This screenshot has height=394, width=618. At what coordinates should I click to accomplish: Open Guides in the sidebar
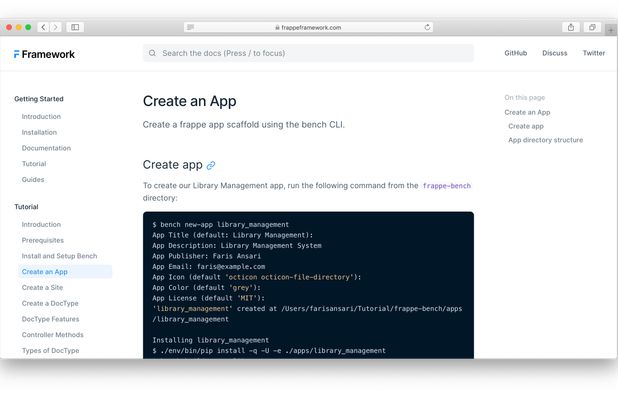[33, 180]
